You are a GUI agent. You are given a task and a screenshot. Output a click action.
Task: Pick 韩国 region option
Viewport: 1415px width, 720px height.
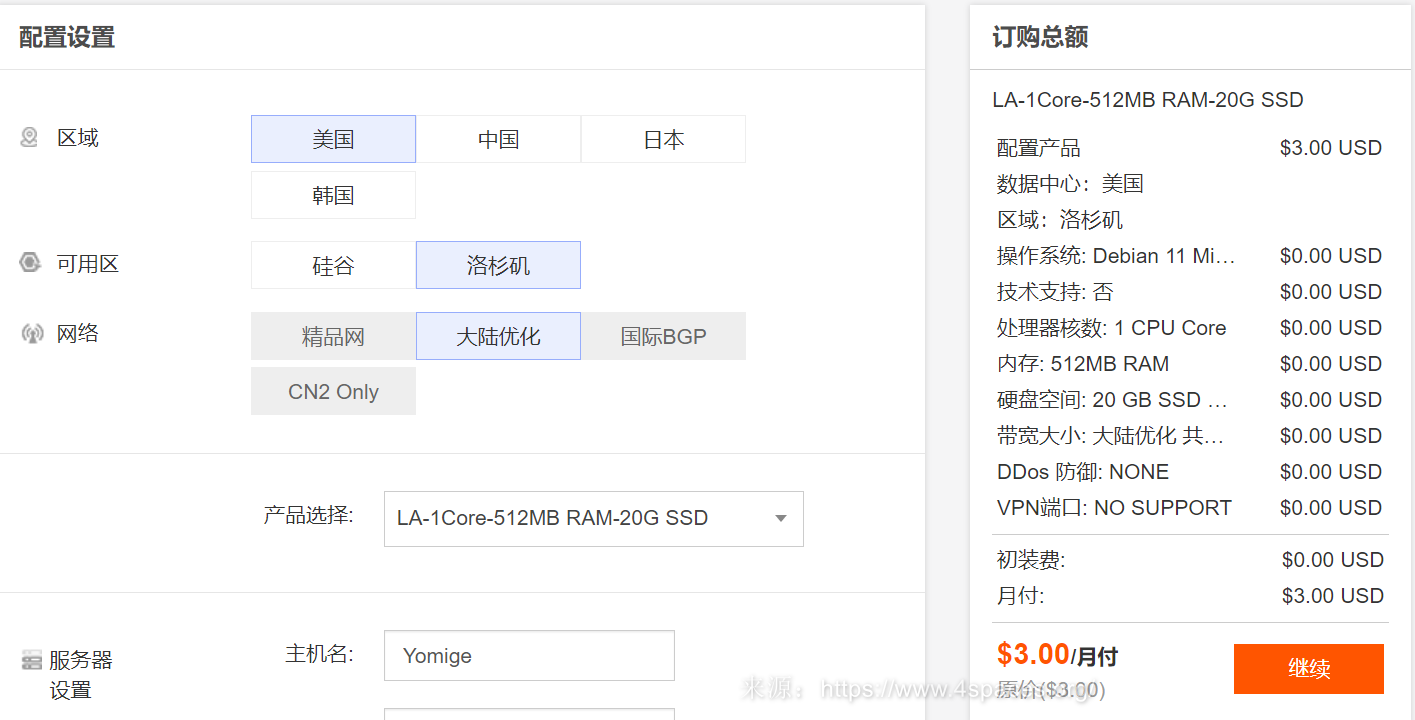click(x=333, y=195)
